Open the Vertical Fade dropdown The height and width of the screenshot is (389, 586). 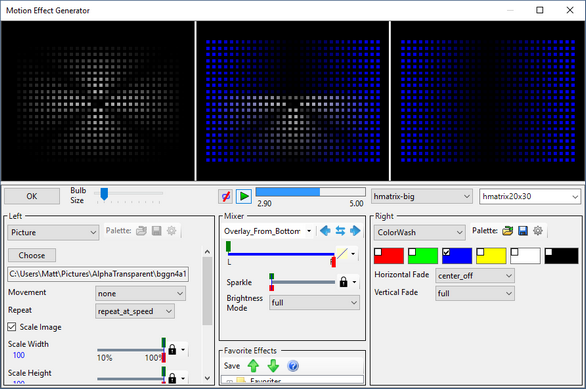pyautogui.click(x=475, y=294)
